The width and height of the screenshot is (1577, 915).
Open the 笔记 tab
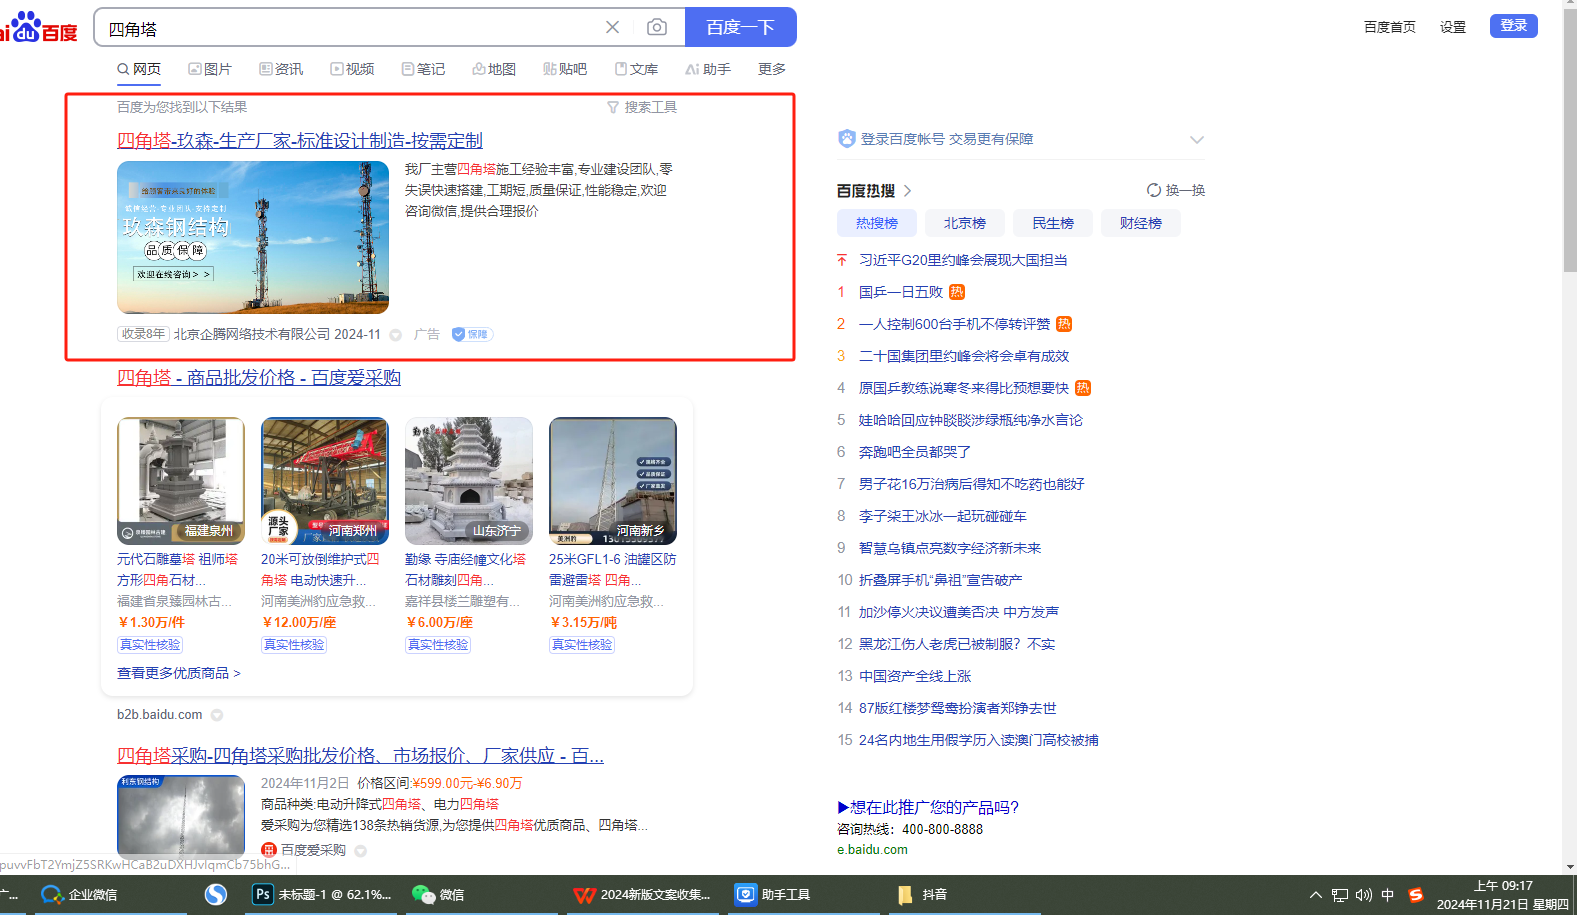pyautogui.click(x=423, y=69)
